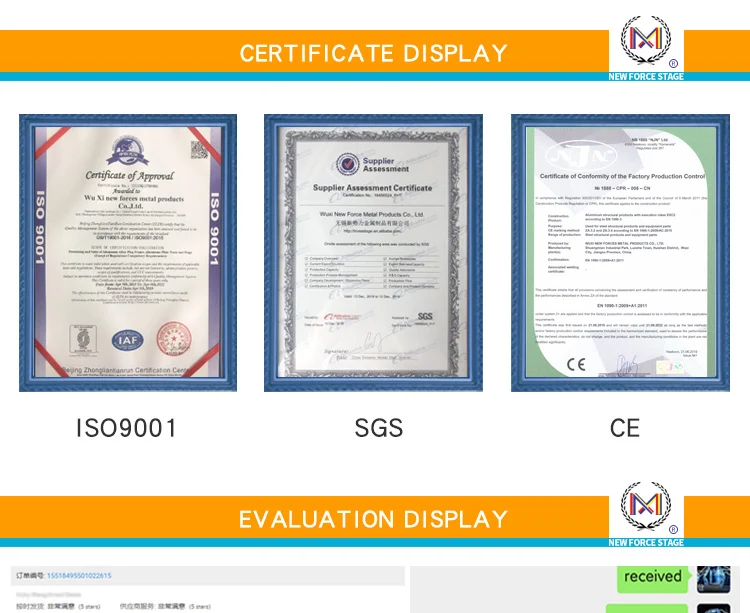Click the CE mark on conformity certificate
This screenshot has height=613, width=750.
576,365
